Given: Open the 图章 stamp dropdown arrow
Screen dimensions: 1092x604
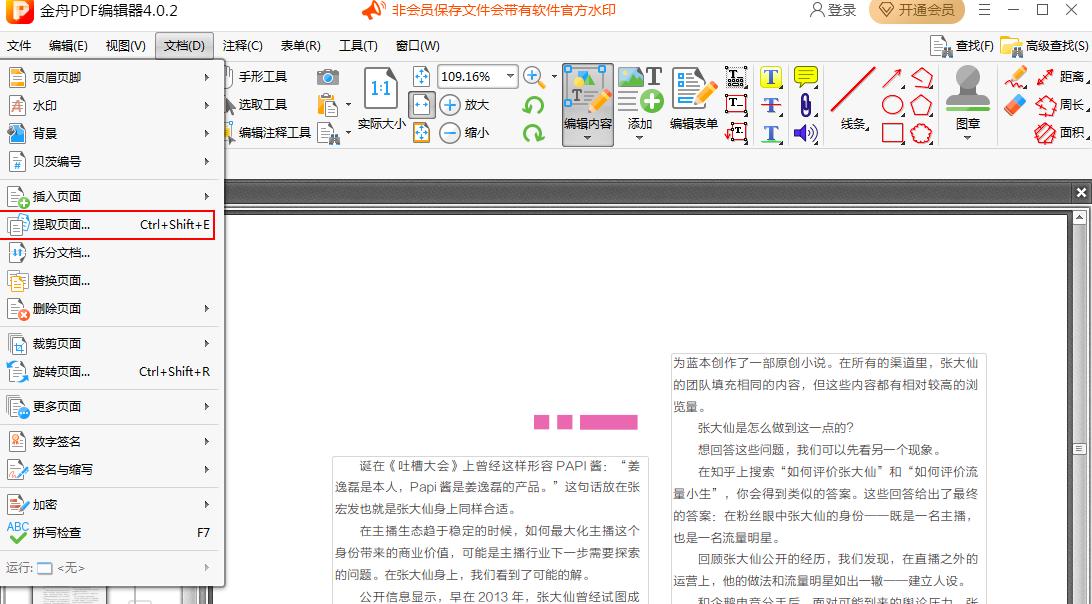Looking at the screenshot, I should click(x=967, y=137).
